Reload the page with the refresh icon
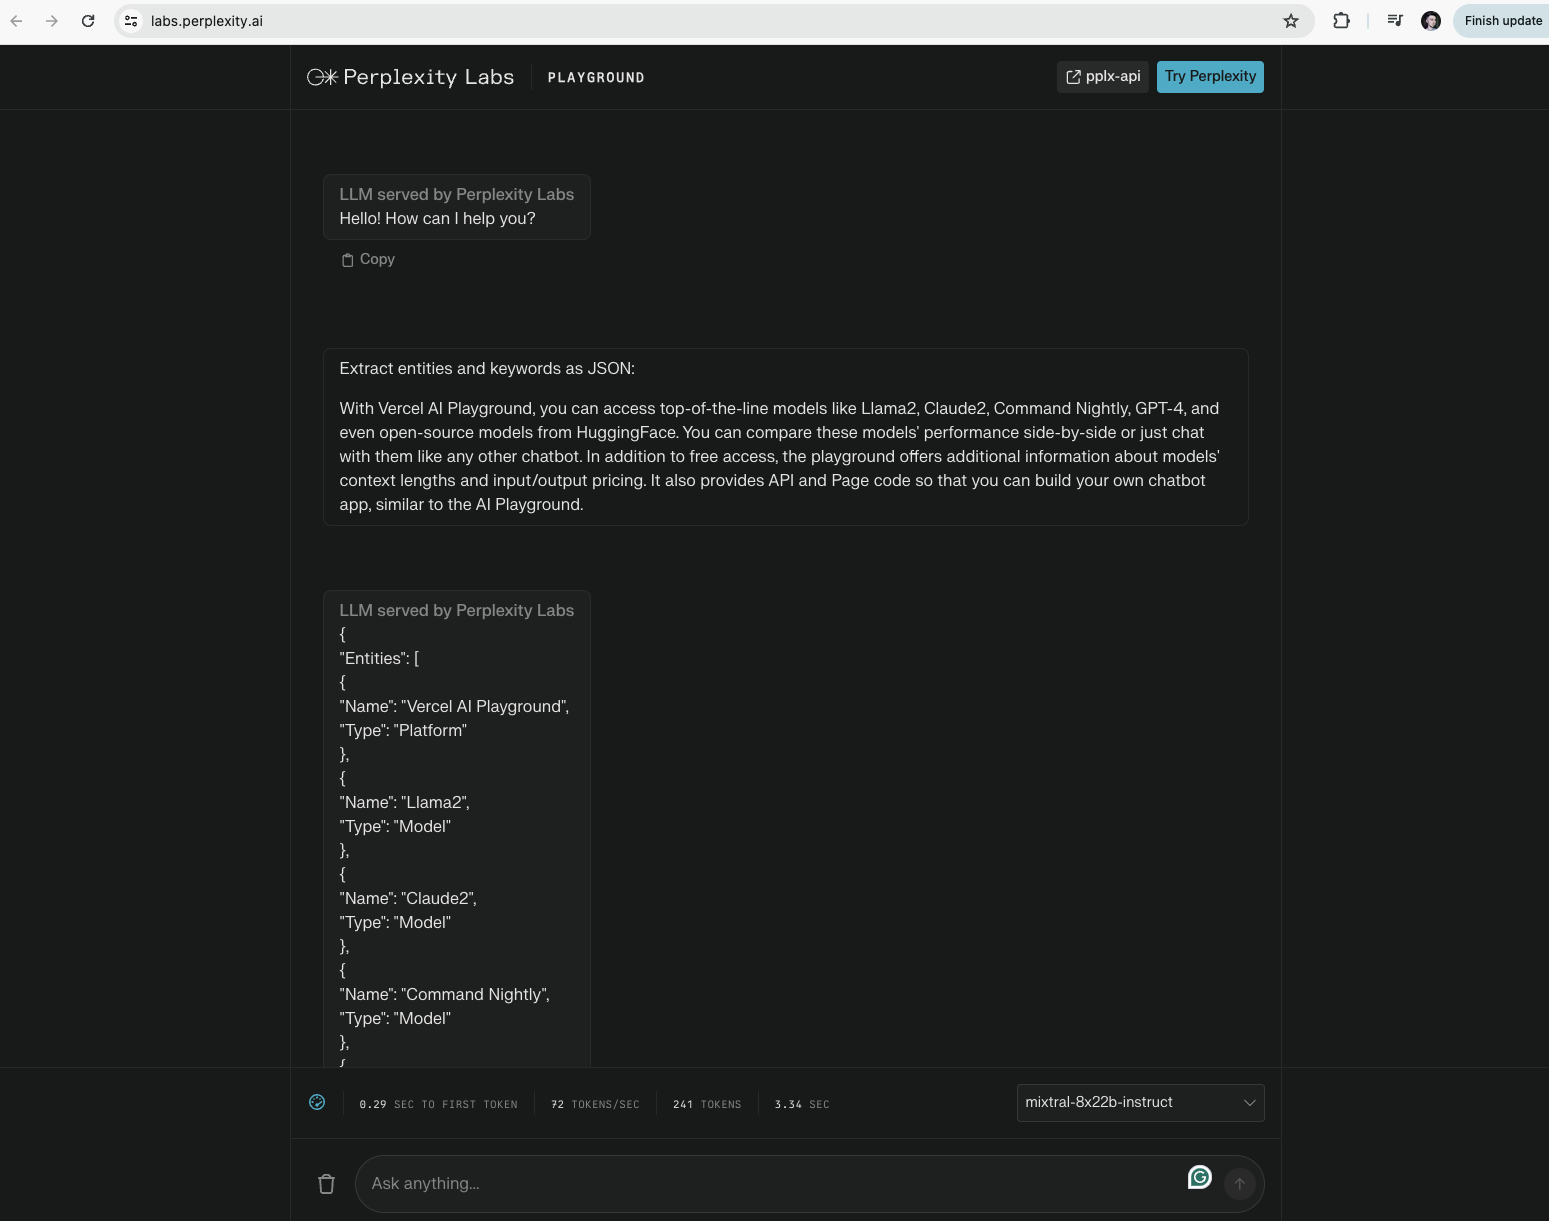1549x1221 pixels. [x=88, y=21]
